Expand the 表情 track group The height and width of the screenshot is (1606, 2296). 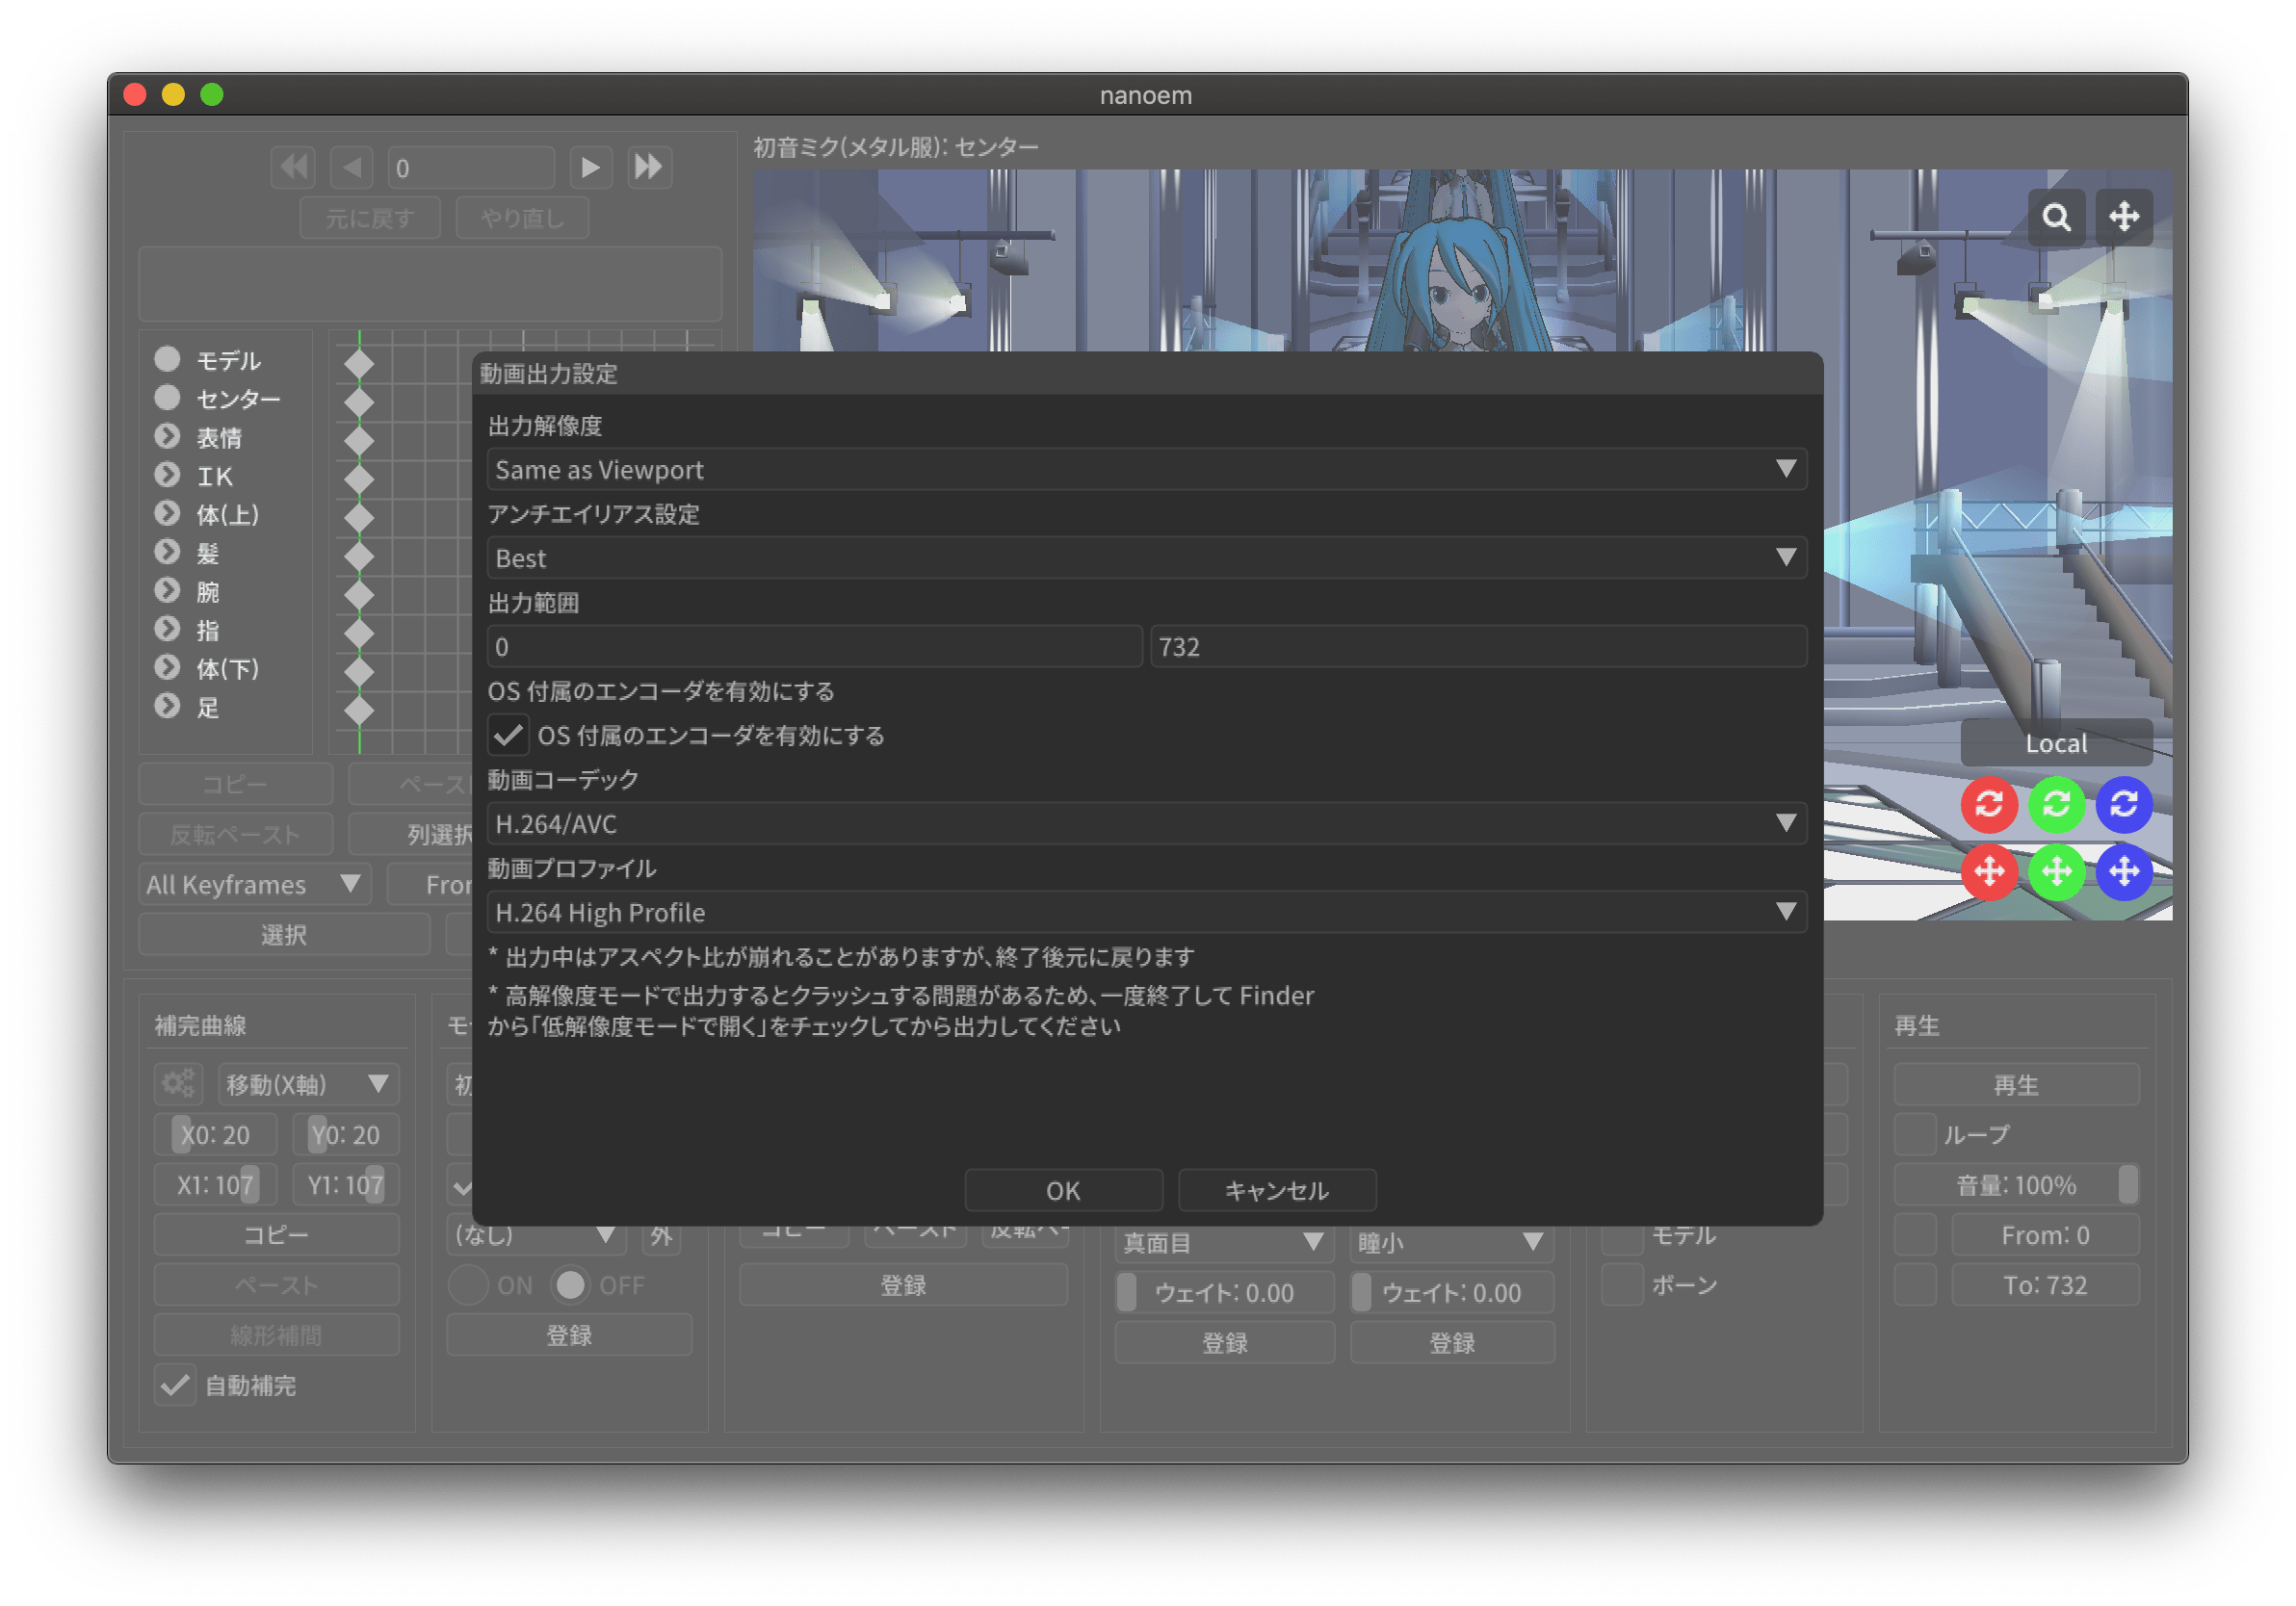tap(167, 437)
